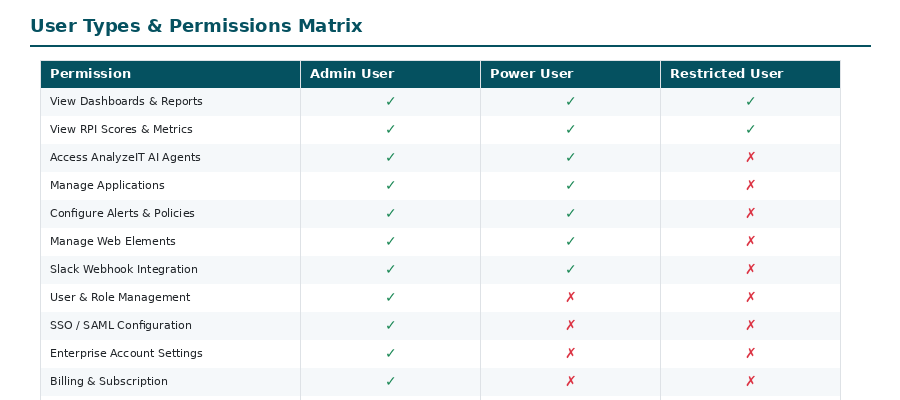The width and height of the screenshot is (900, 400).
Task: Click Power User checkmark for View Dashboards & Reports
Action: 570,102
